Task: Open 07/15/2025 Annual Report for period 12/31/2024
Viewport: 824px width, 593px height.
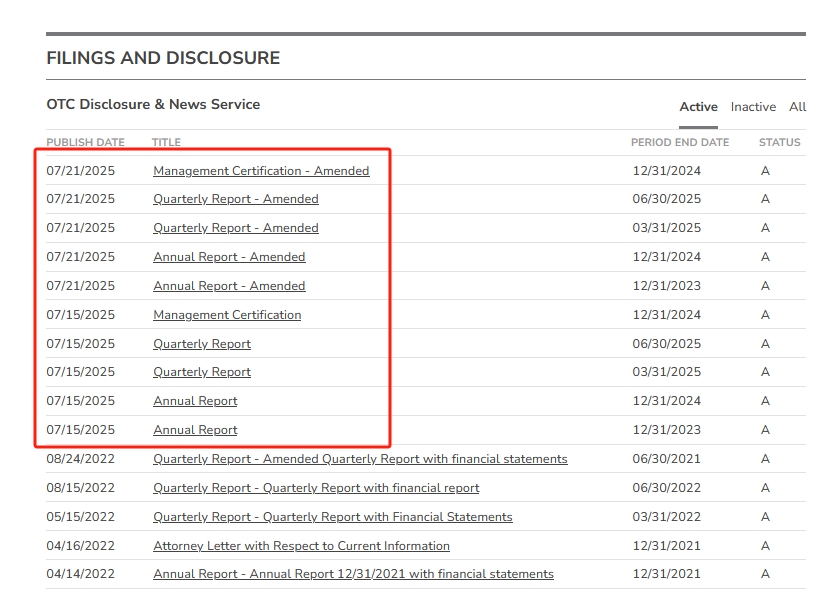Action: point(195,401)
